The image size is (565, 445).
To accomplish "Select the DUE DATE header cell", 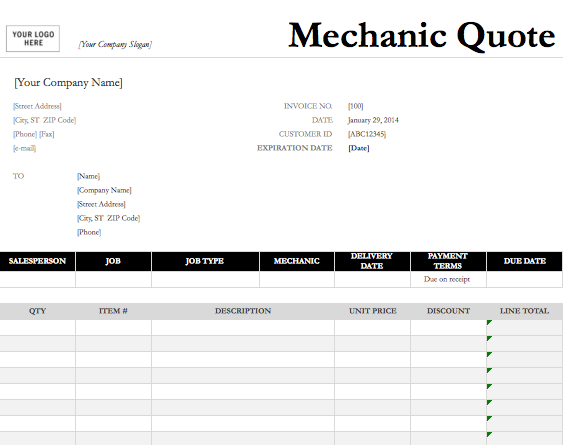I will coord(525,261).
